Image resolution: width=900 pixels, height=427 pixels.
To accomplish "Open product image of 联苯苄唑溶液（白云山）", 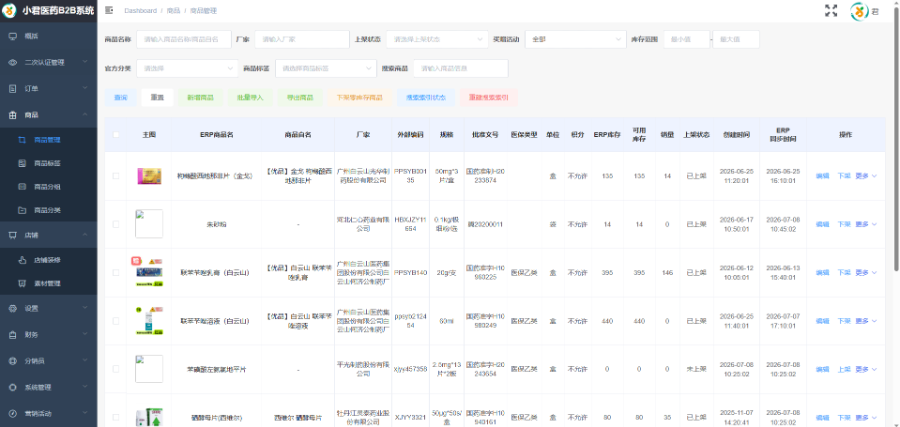I will coord(148,321).
